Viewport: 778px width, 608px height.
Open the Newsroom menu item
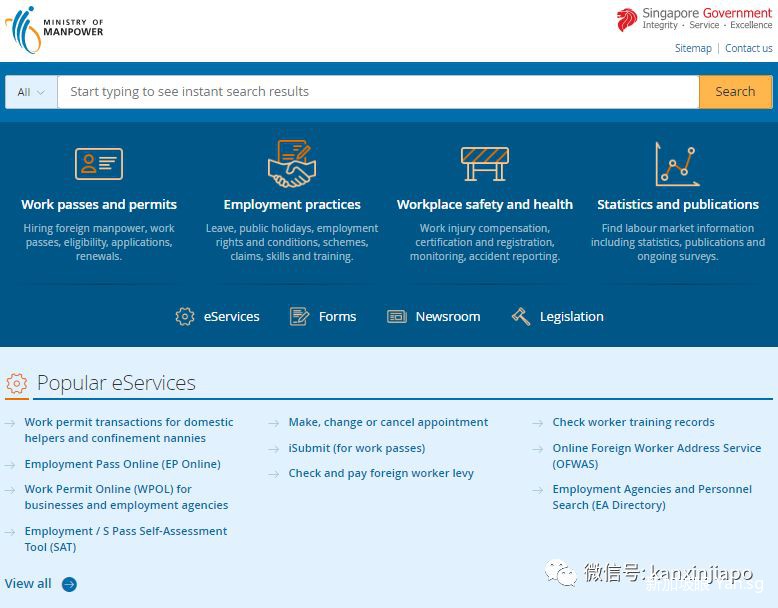click(447, 317)
